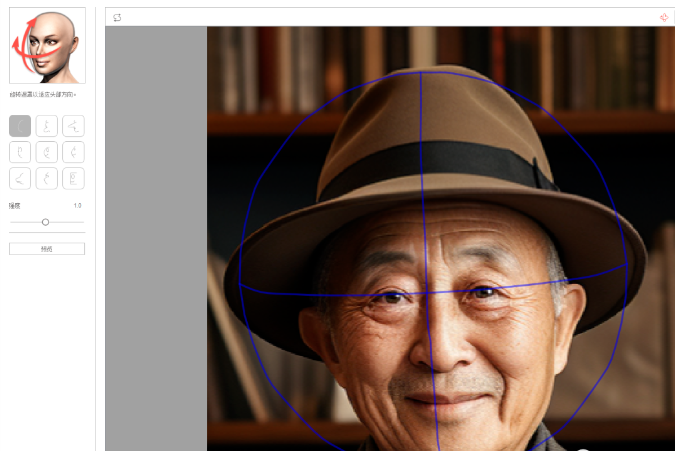The height and width of the screenshot is (451, 675).
Task: Click the strength value 1.0
Action: tap(78, 205)
